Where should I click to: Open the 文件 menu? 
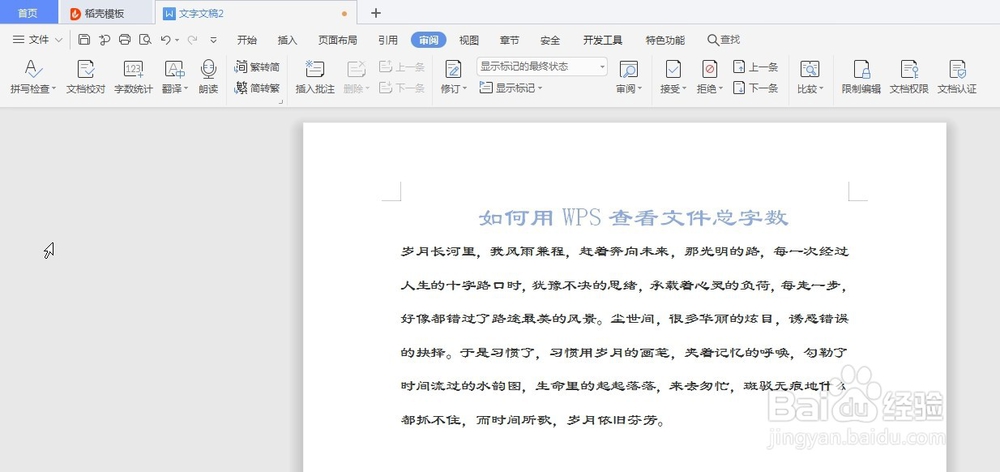click(38, 40)
